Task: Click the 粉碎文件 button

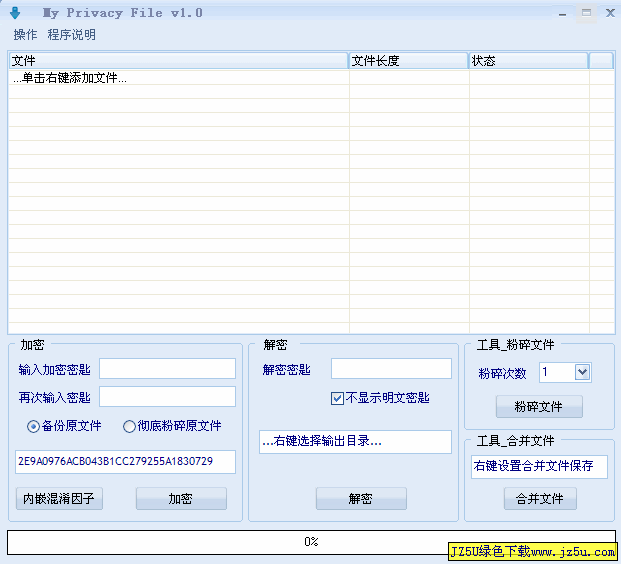Action: point(539,406)
